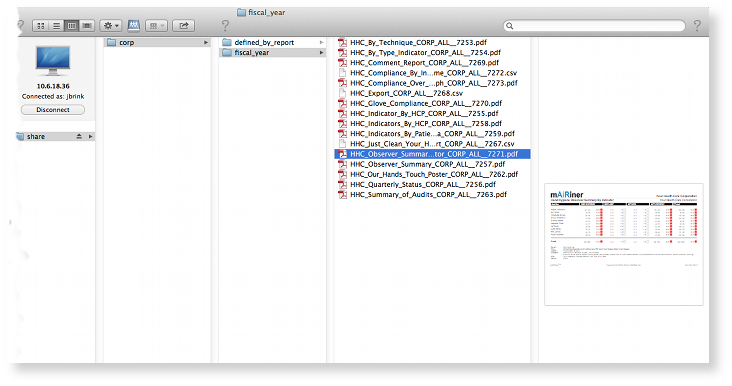Screen dimensions: 732x386
Task: Select HHC_Comment_Report_CORP_ALL__7269.pdf
Action: 424,63
